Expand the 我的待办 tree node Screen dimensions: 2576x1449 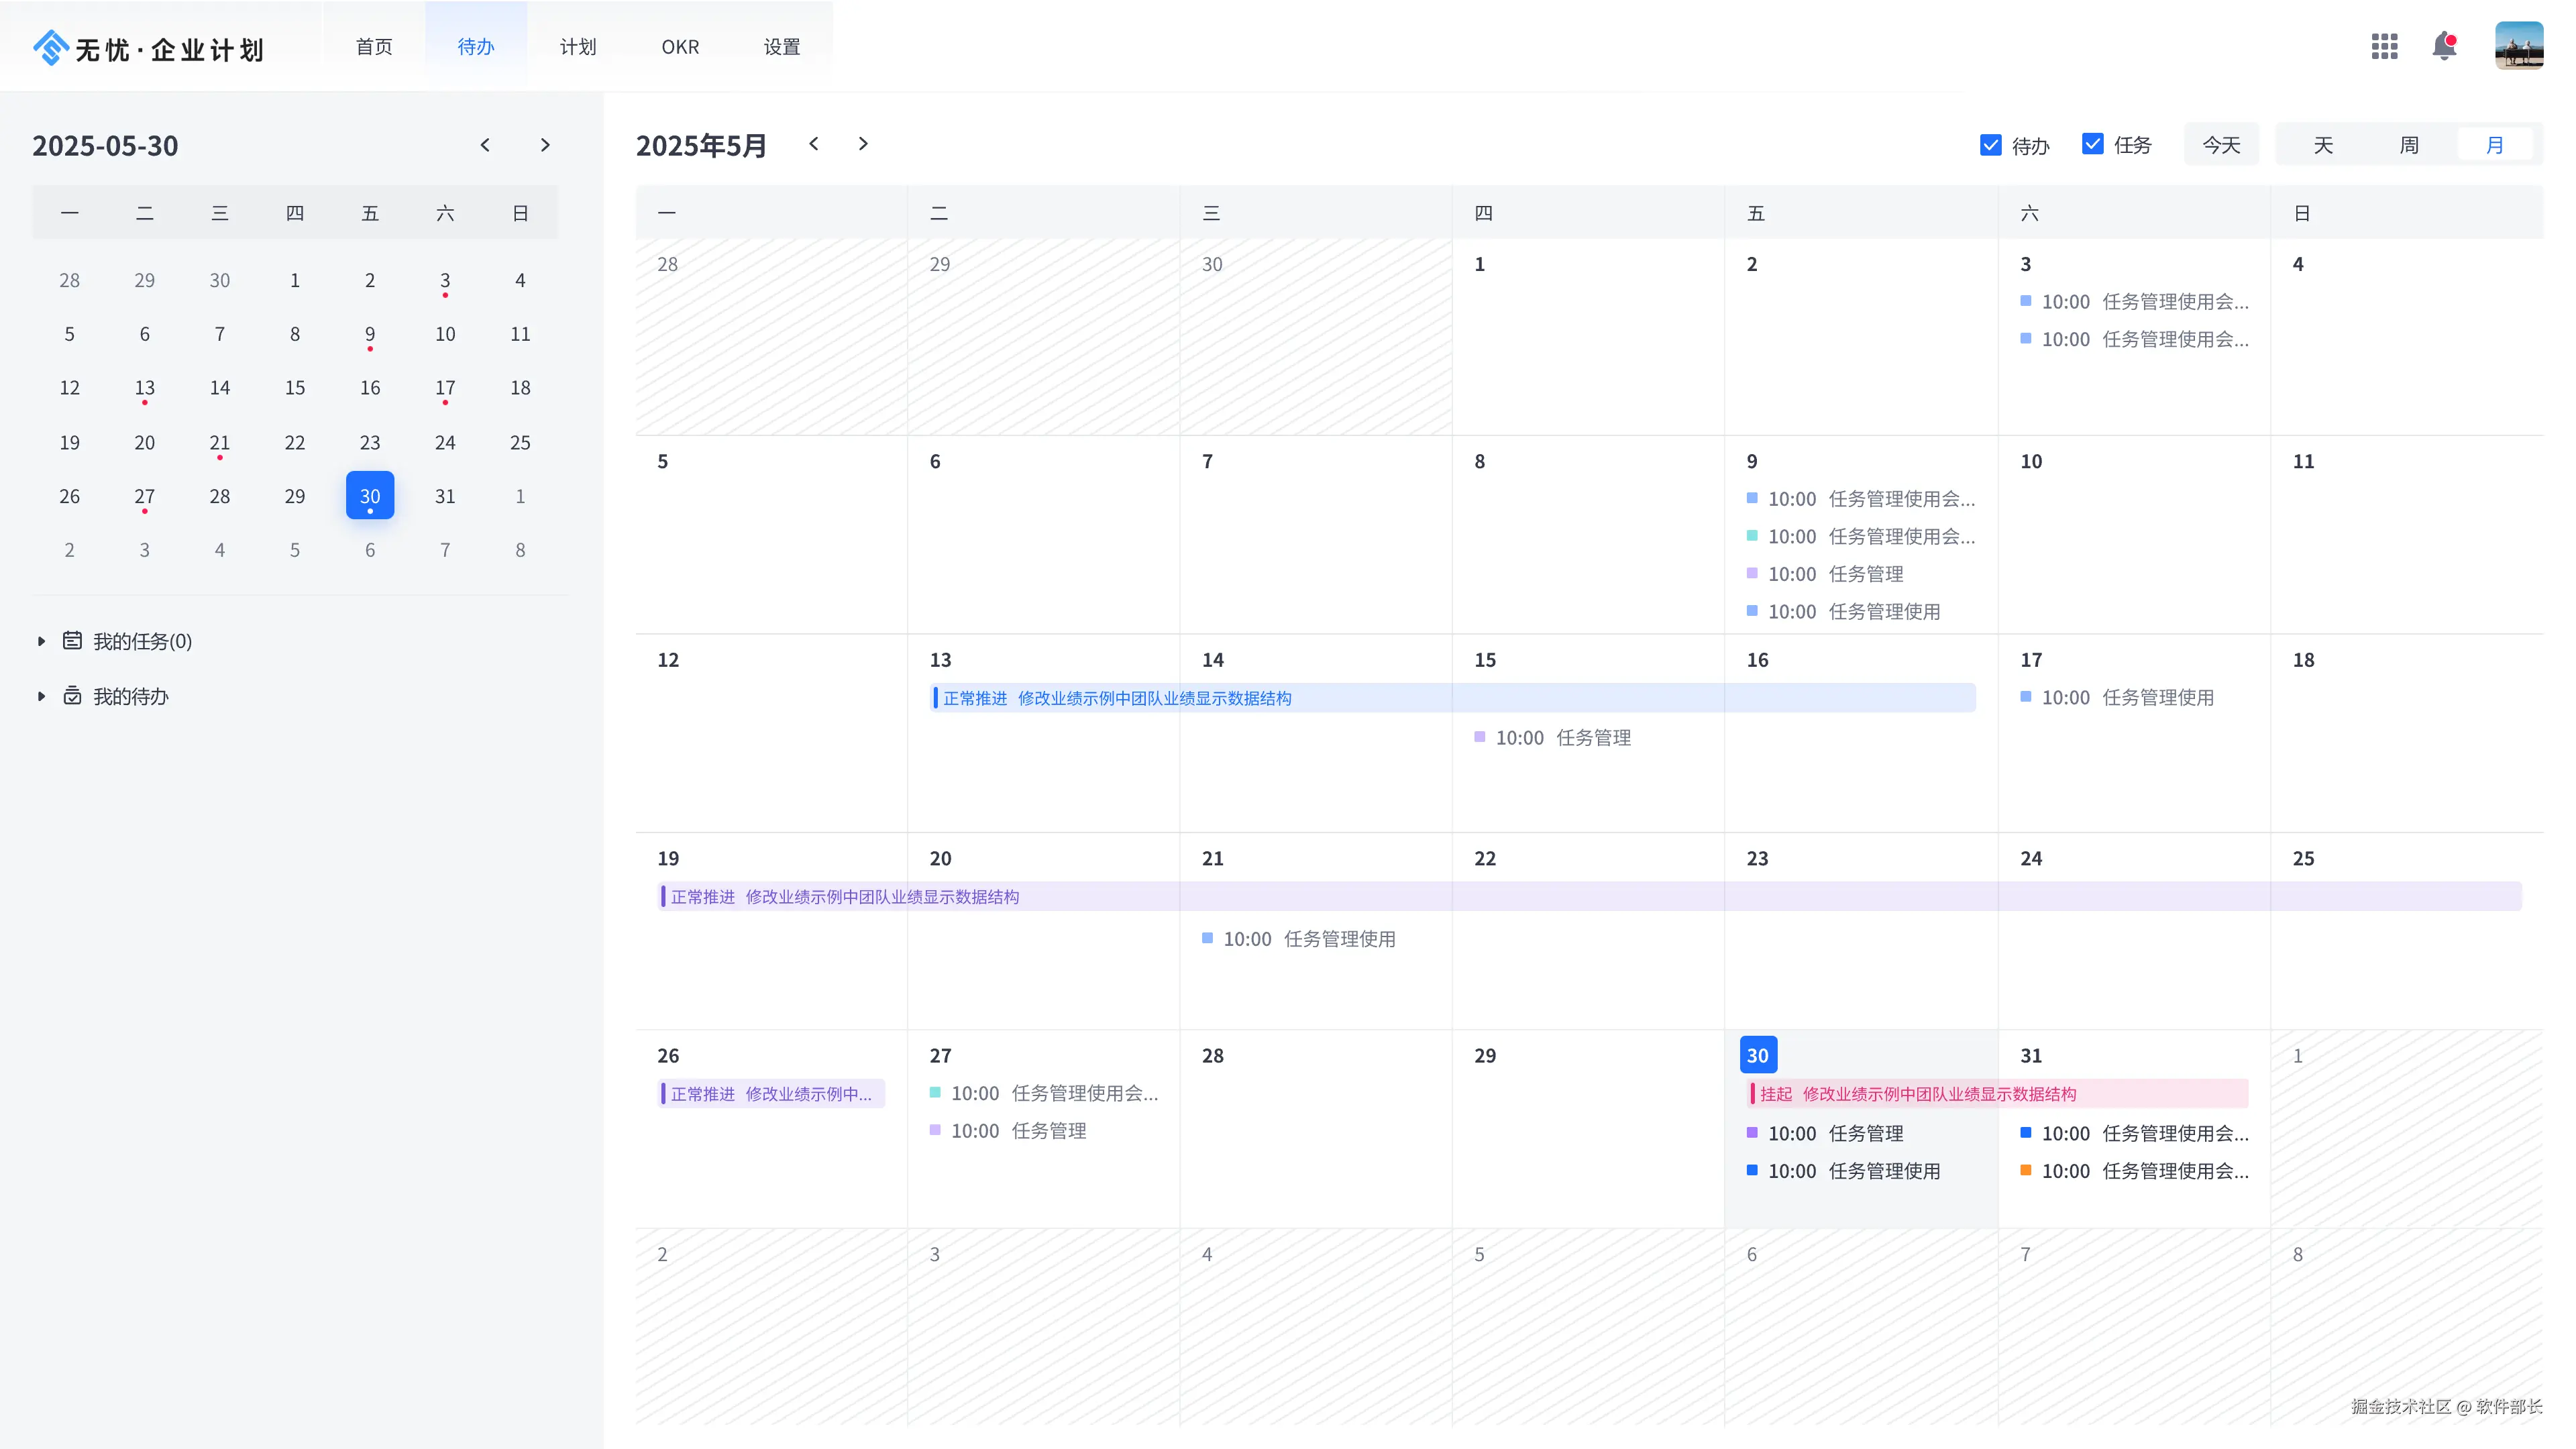point(41,696)
